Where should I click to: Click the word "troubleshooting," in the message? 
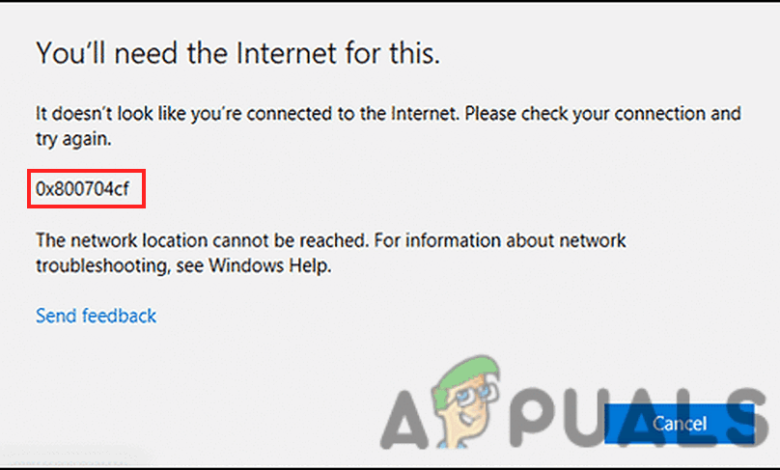(x=102, y=266)
